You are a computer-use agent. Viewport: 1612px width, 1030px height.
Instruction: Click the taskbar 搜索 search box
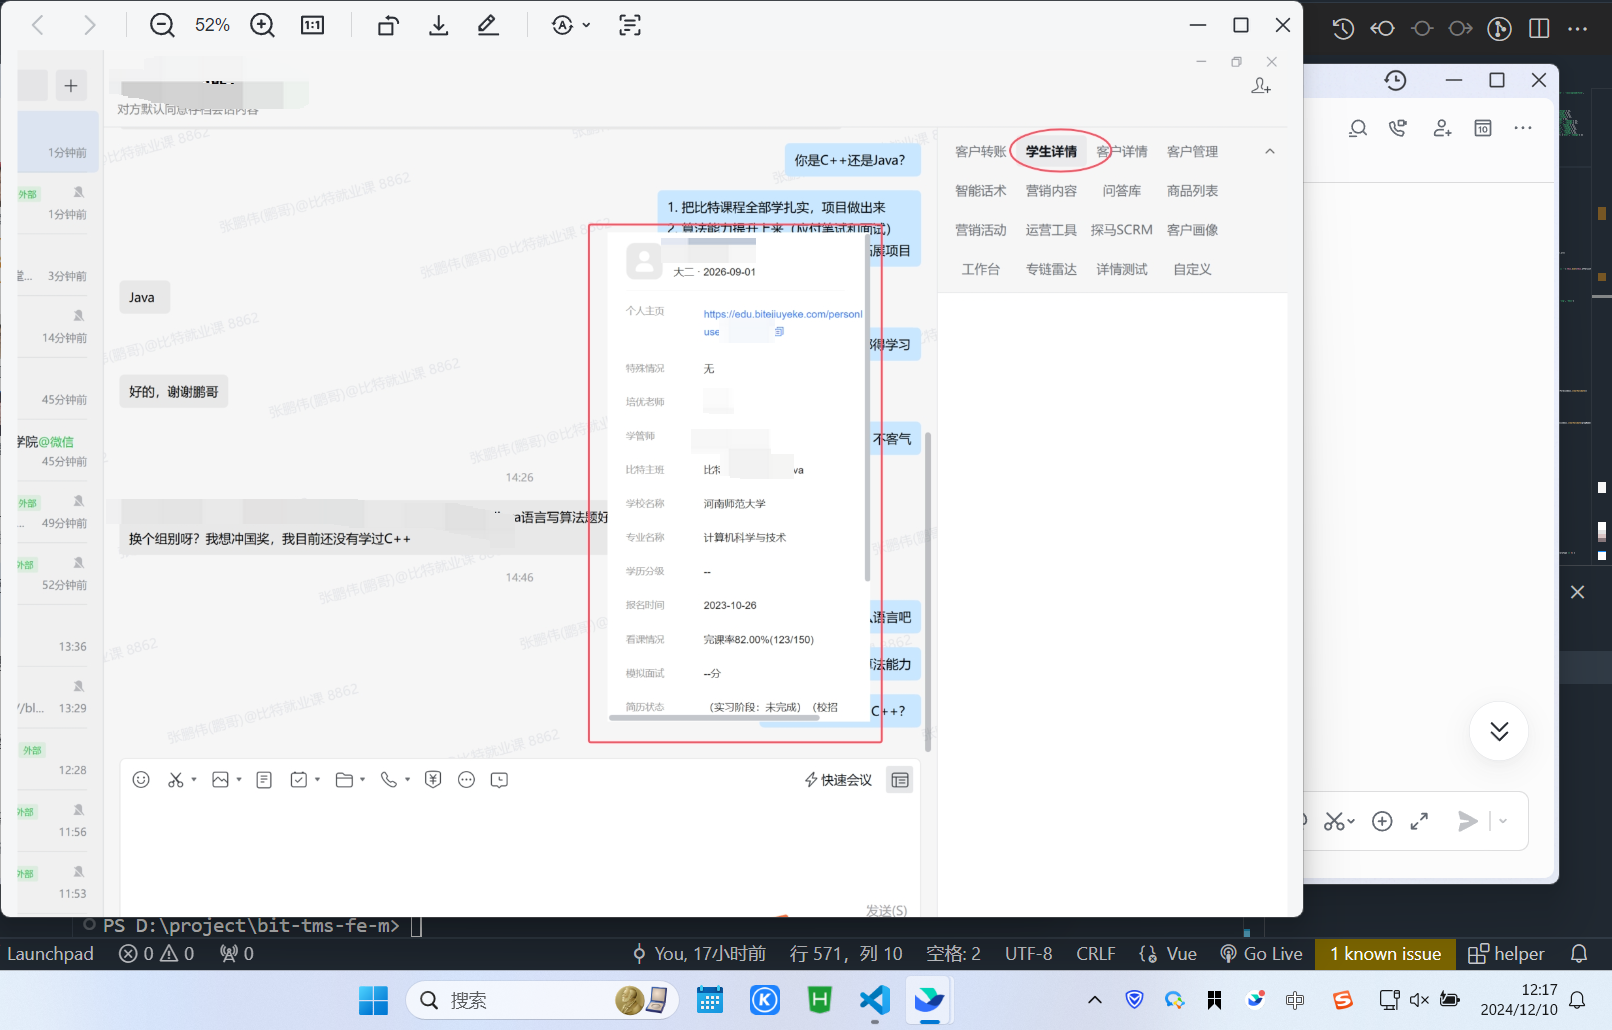click(x=542, y=1000)
